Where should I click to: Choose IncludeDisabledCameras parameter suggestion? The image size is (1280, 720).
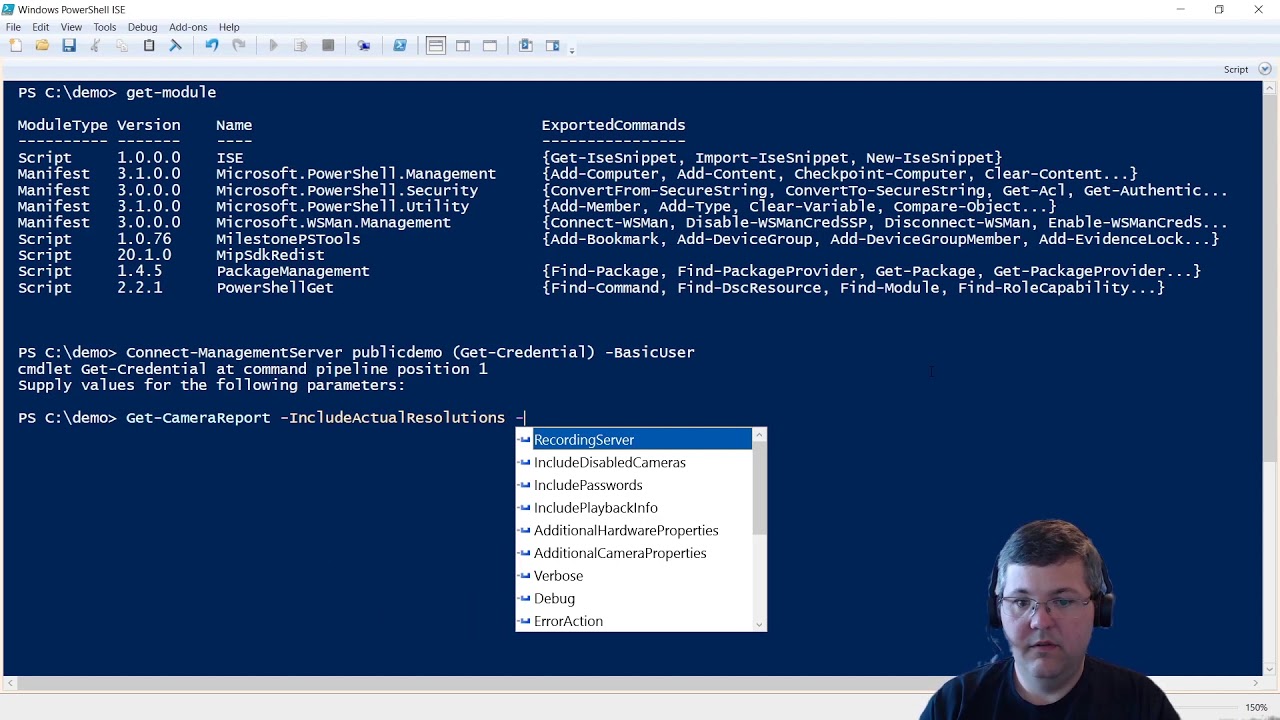[634, 462]
